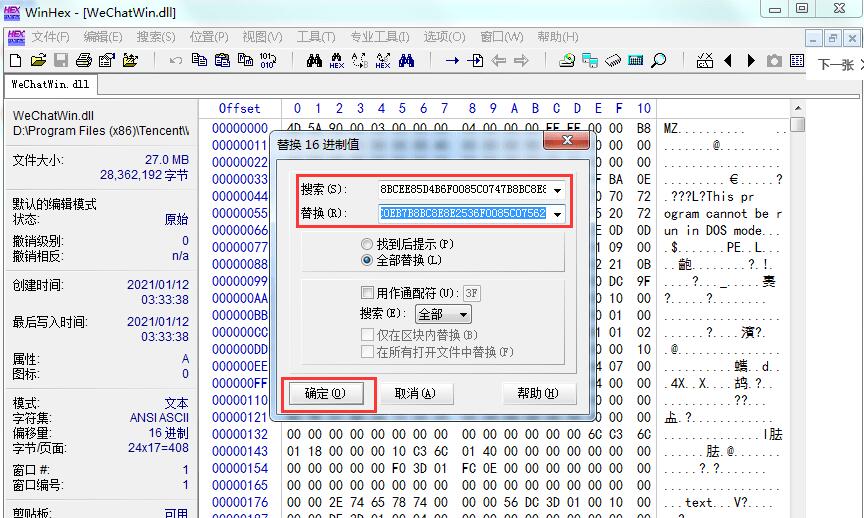864x518 pixels.
Task: Click the Print toolbar icon
Action: [x=84, y=61]
